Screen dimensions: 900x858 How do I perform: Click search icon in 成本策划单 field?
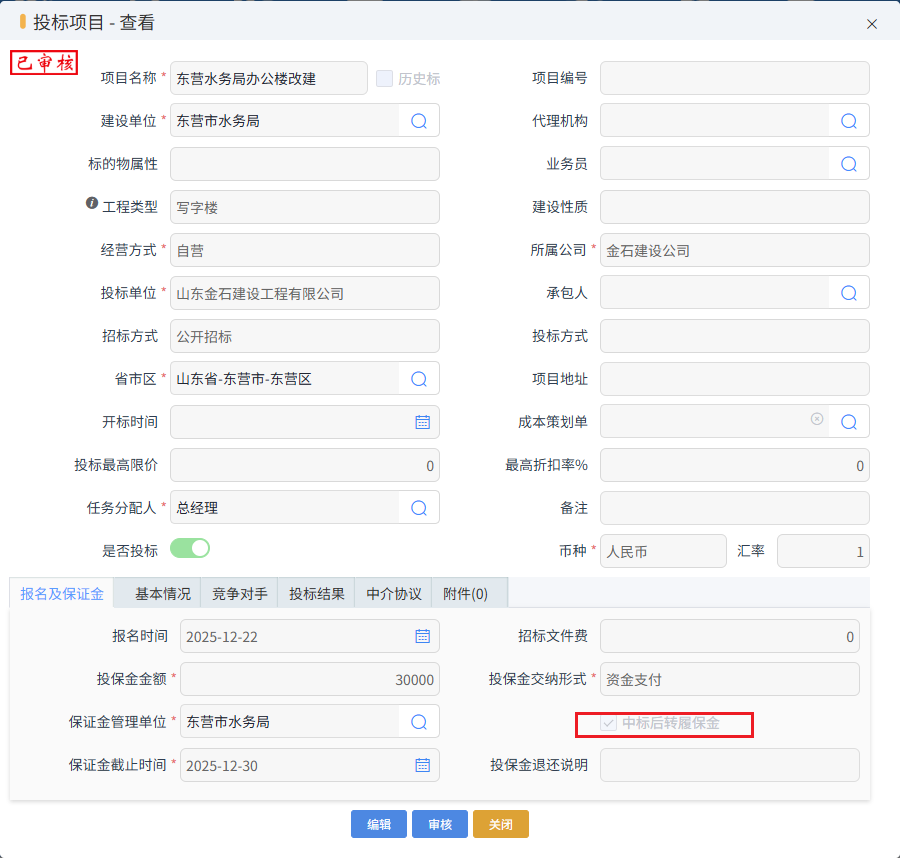849,422
